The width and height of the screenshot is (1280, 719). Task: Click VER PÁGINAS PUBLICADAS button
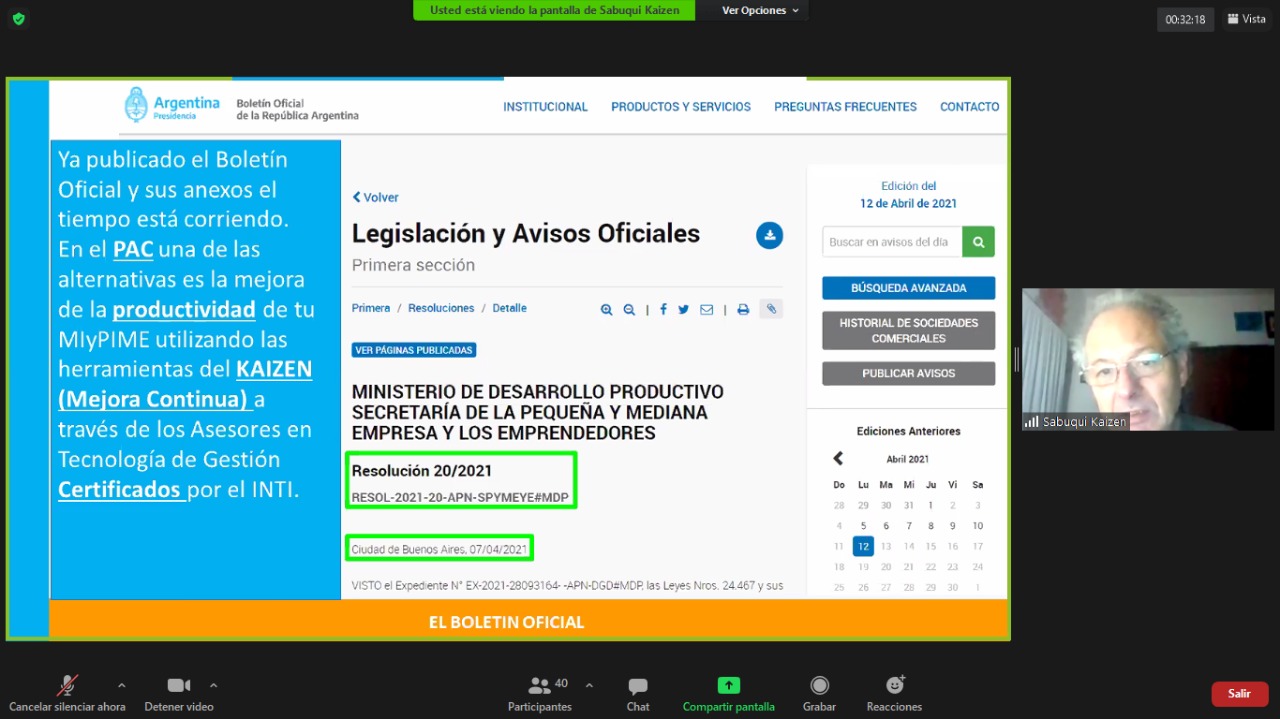pos(414,350)
